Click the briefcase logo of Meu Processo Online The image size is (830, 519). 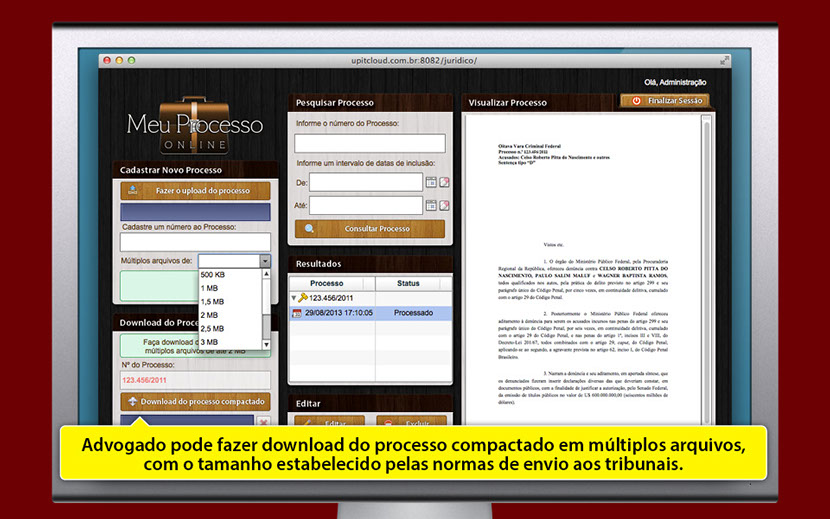[x=195, y=114]
